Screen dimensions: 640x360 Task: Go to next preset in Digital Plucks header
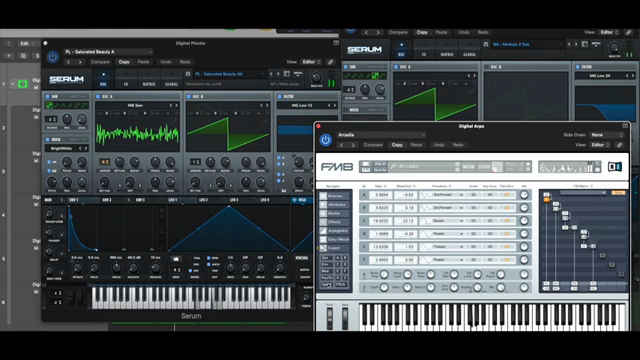tap(80, 62)
